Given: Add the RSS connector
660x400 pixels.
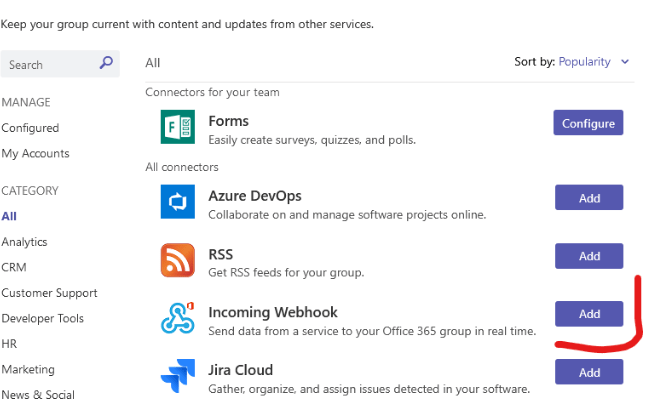Looking at the screenshot, I should coord(589,256).
